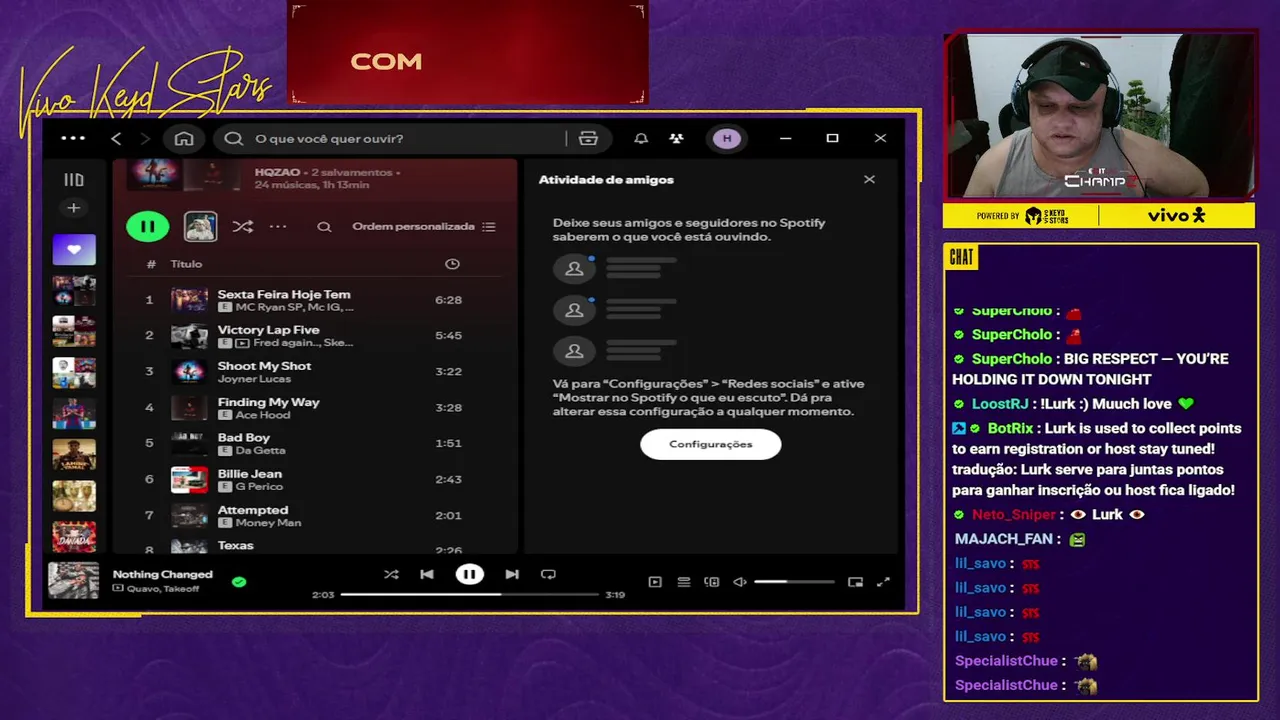This screenshot has height=720, width=1280.
Task: Open the Browse icon in search bar
Action: [588, 139]
